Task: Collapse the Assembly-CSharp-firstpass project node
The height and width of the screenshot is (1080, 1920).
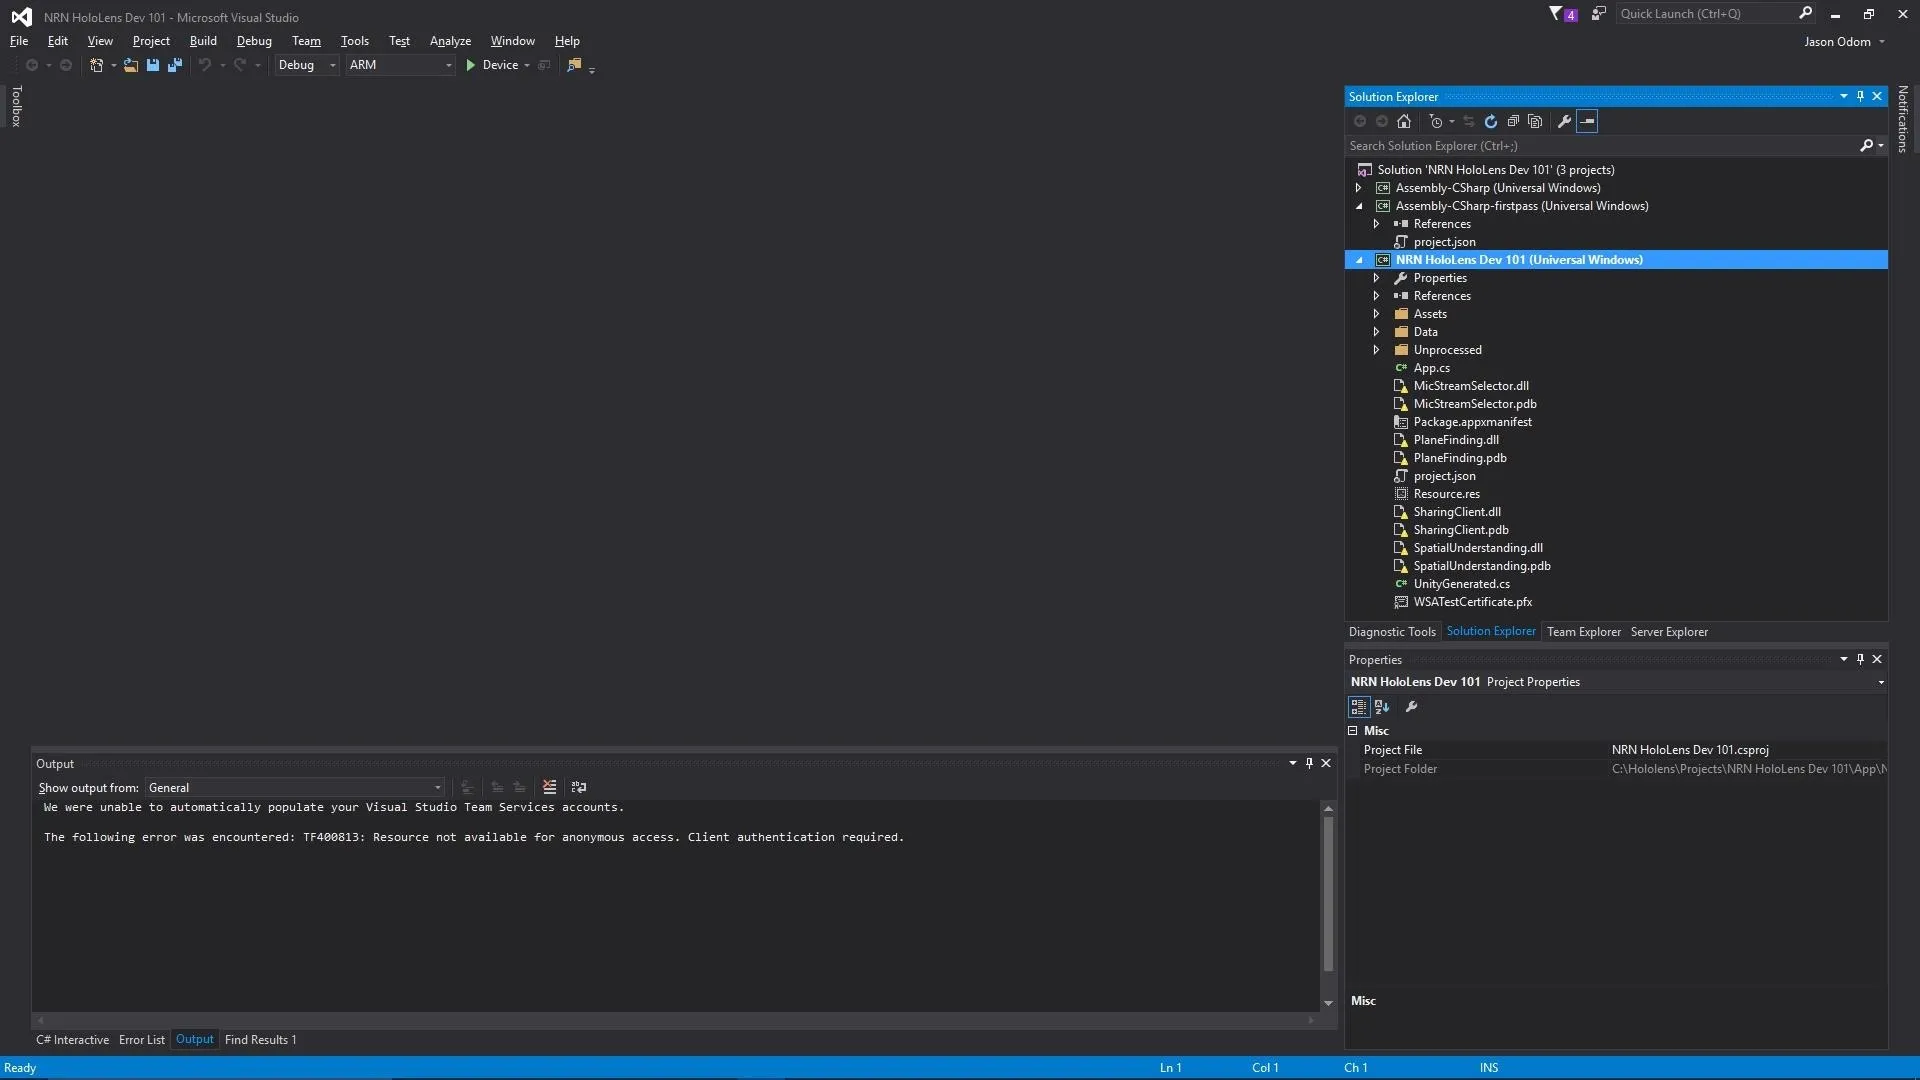Action: pos(1358,206)
